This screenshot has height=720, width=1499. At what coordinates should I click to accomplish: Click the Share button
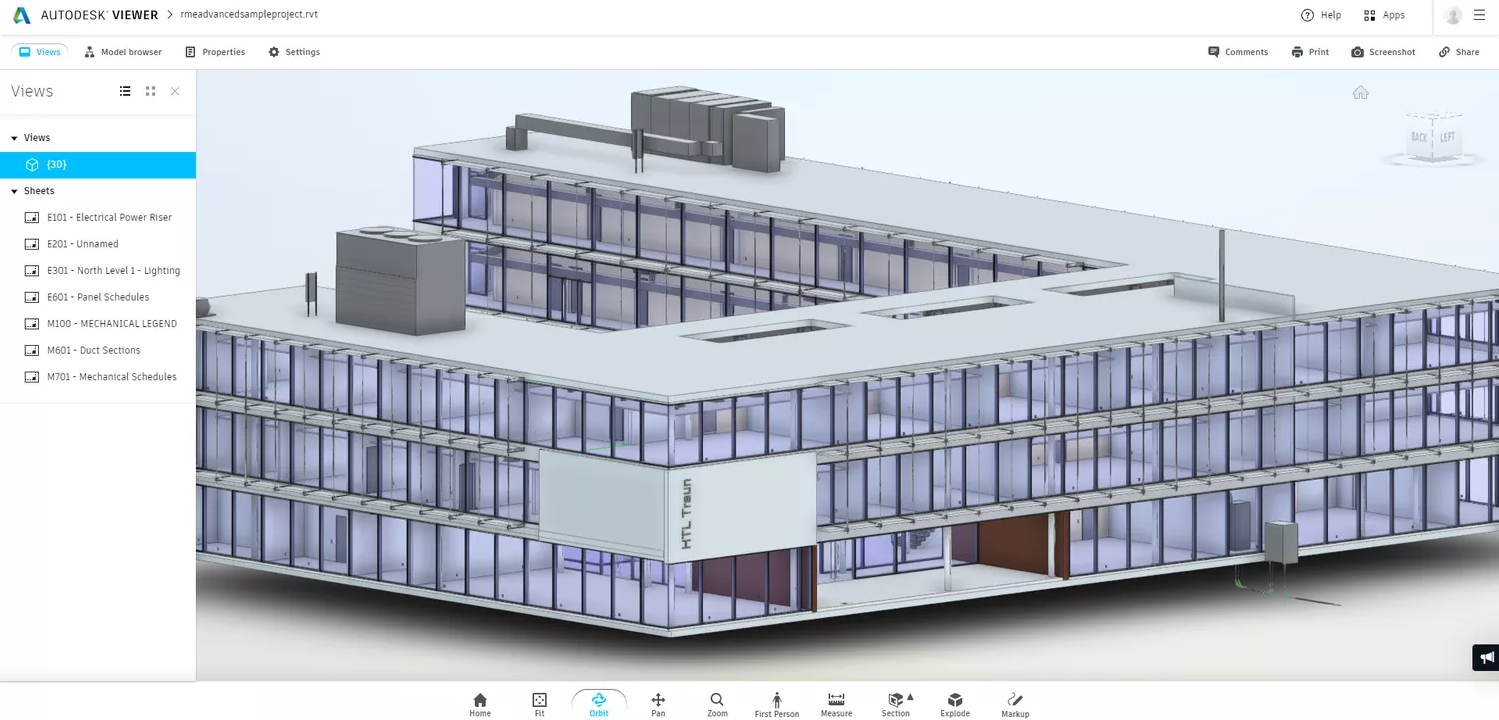1459,52
